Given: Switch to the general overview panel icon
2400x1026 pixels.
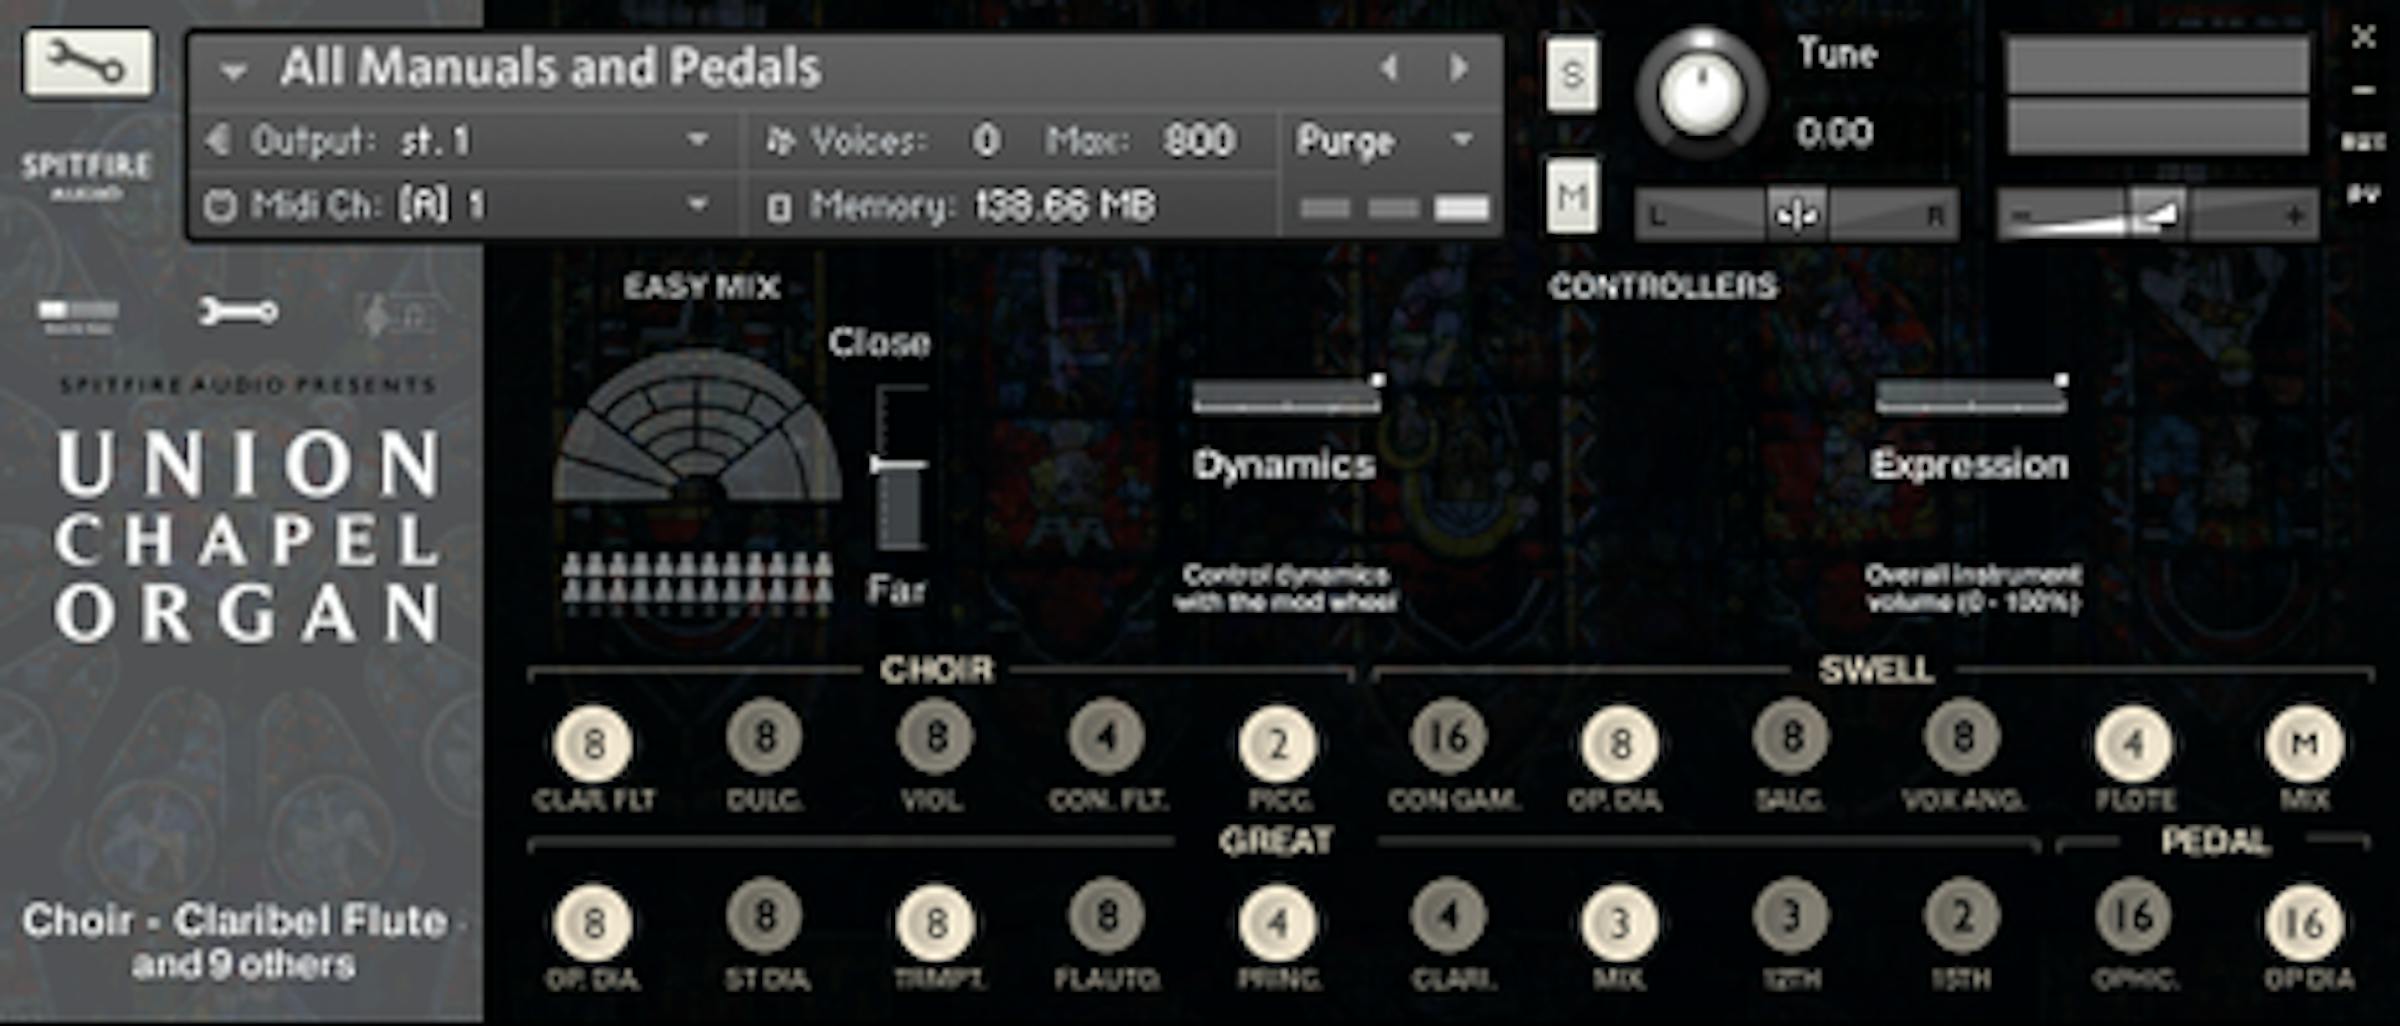Looking at the screenshot, I should [x=78, y=315].
